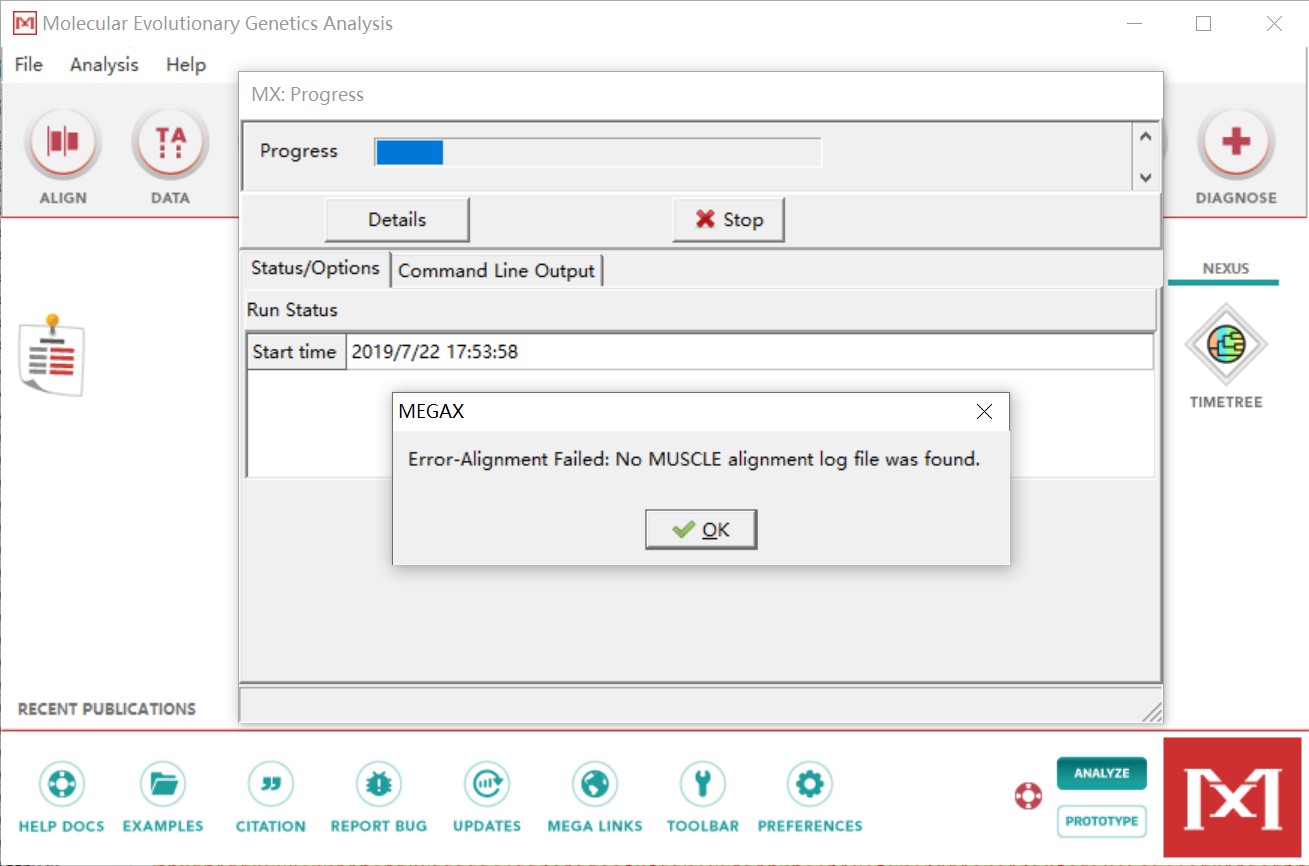Switch to ANALYZE mode
The height and width of the screenshot is (866, 1309).
point(1102,773)
